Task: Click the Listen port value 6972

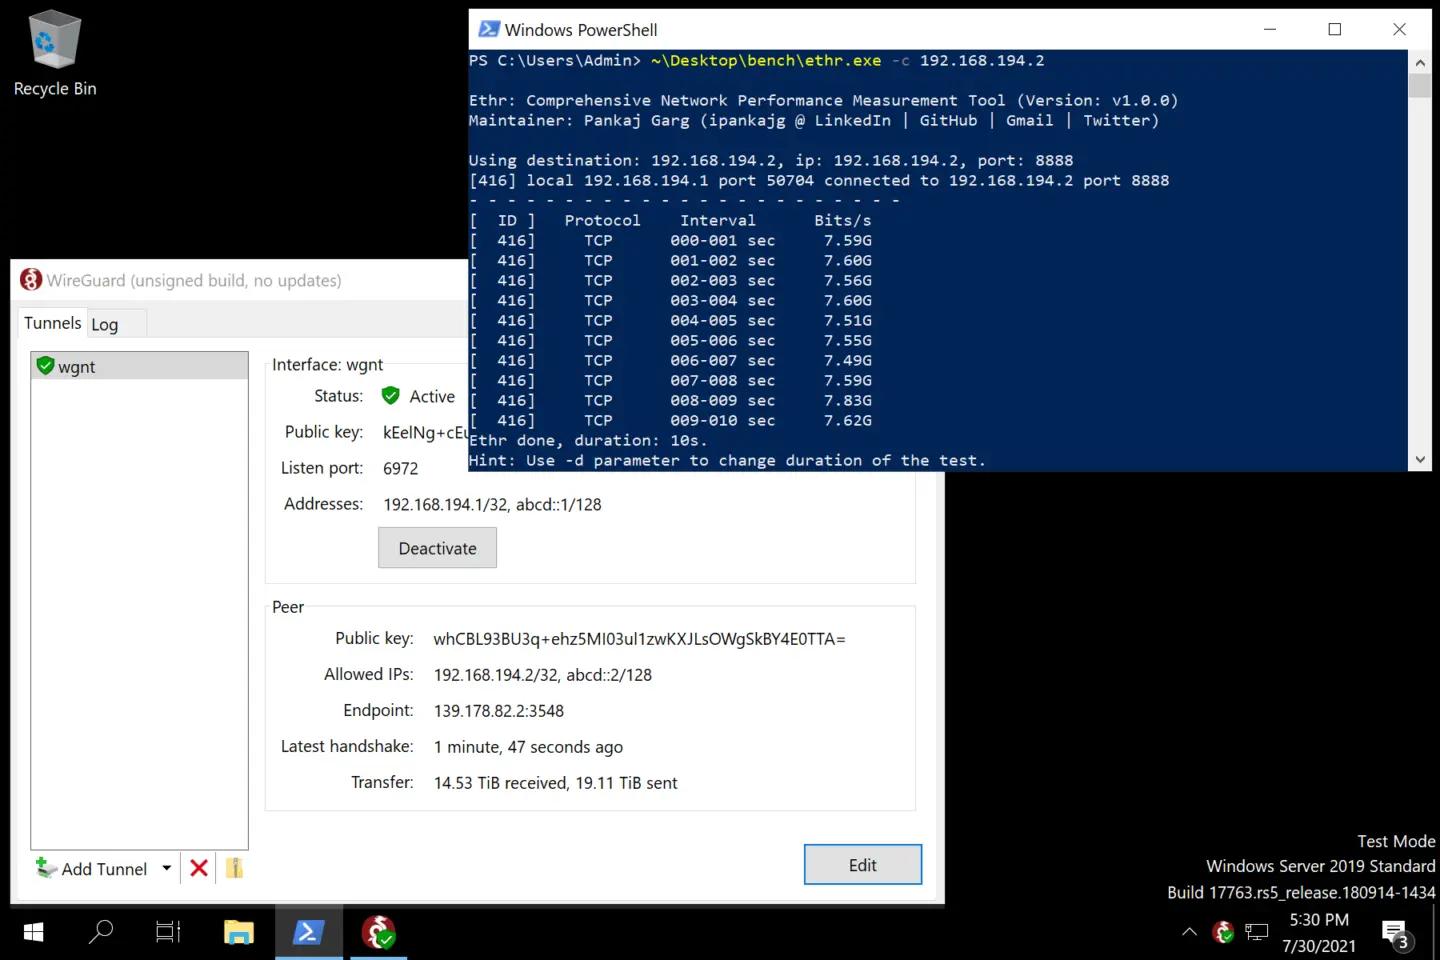Action: click(400, 468)
